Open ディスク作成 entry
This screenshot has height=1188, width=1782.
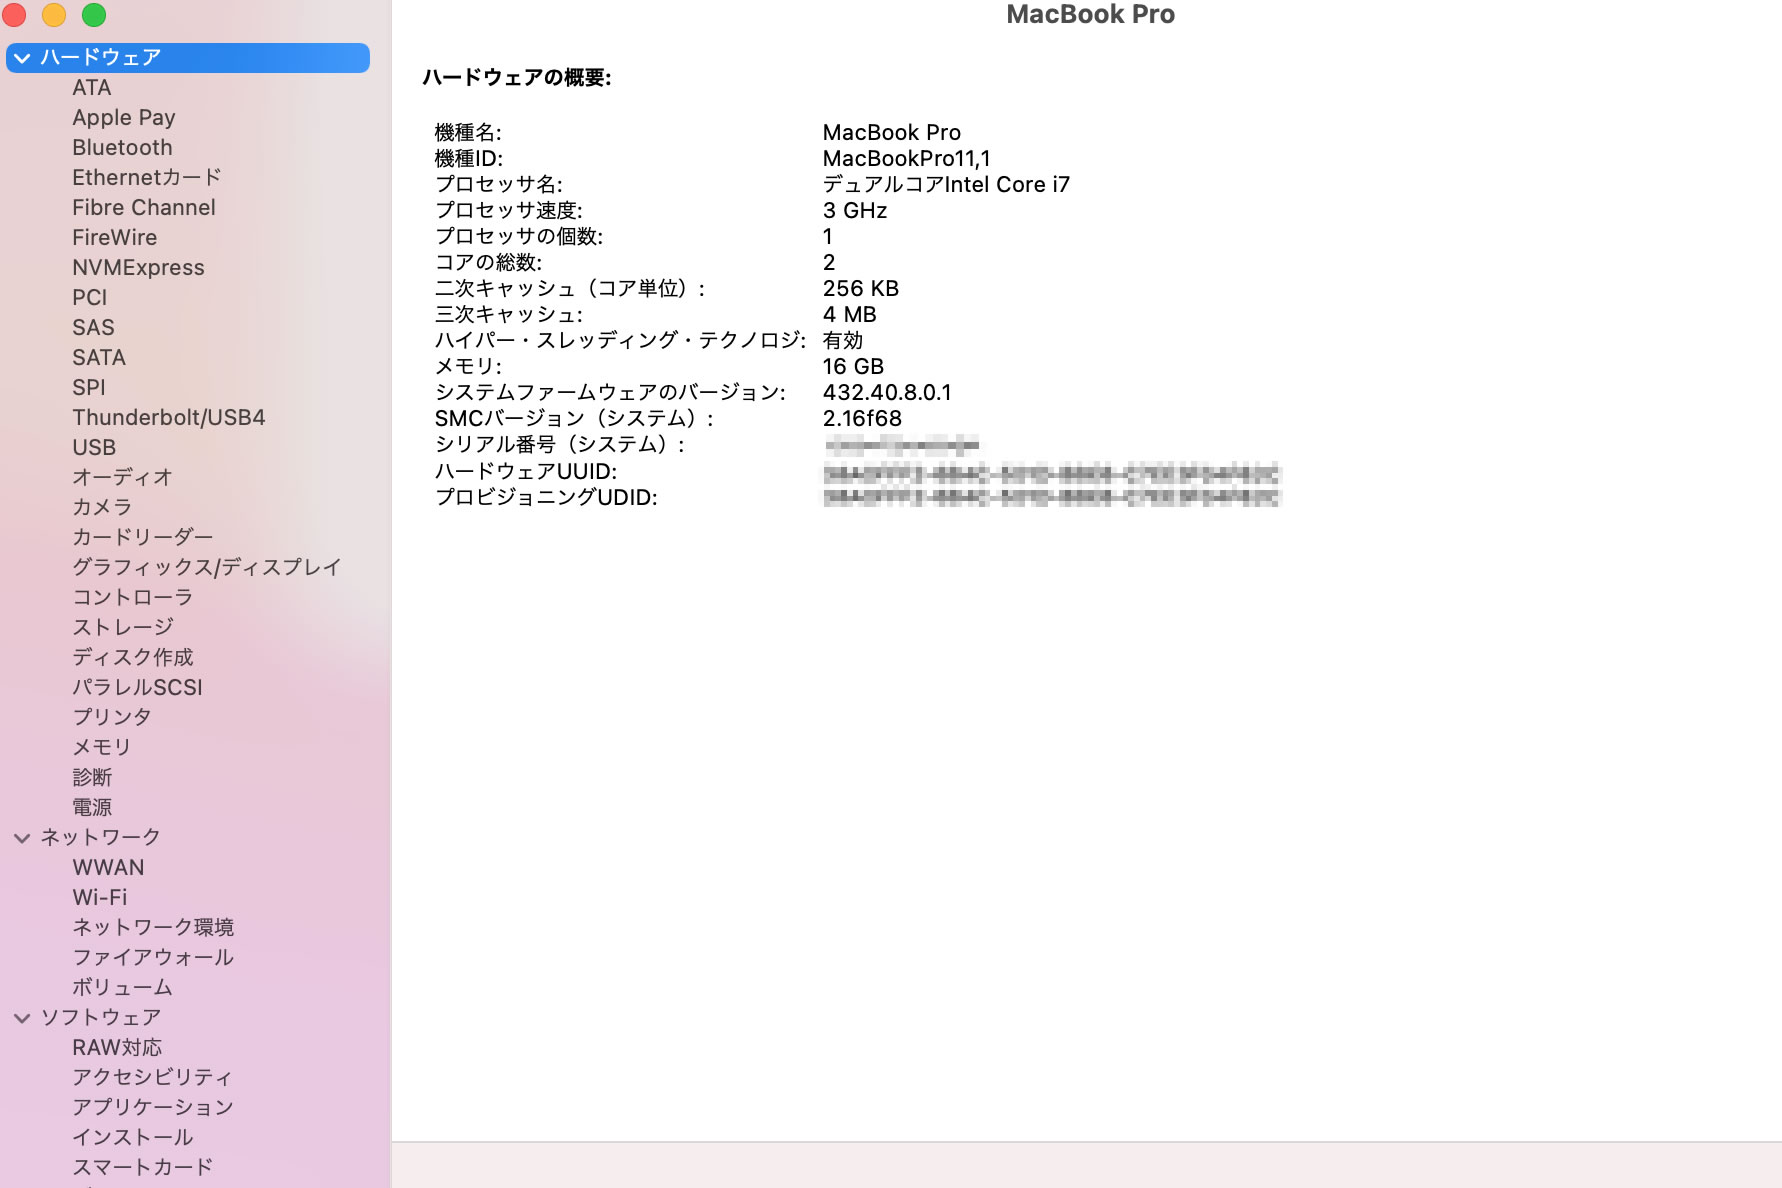click(x=133, y=658)
